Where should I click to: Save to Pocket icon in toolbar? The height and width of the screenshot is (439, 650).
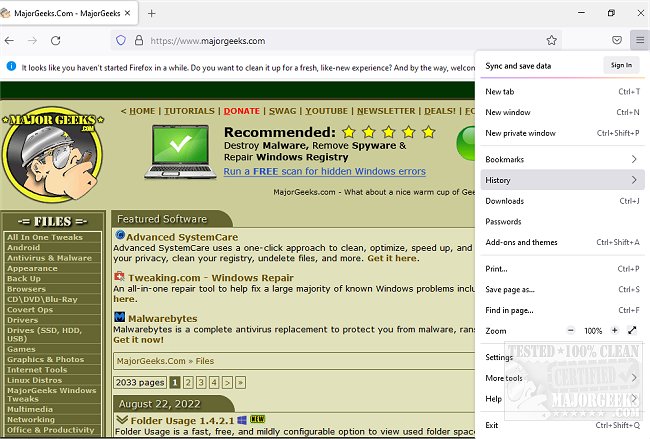617,40
